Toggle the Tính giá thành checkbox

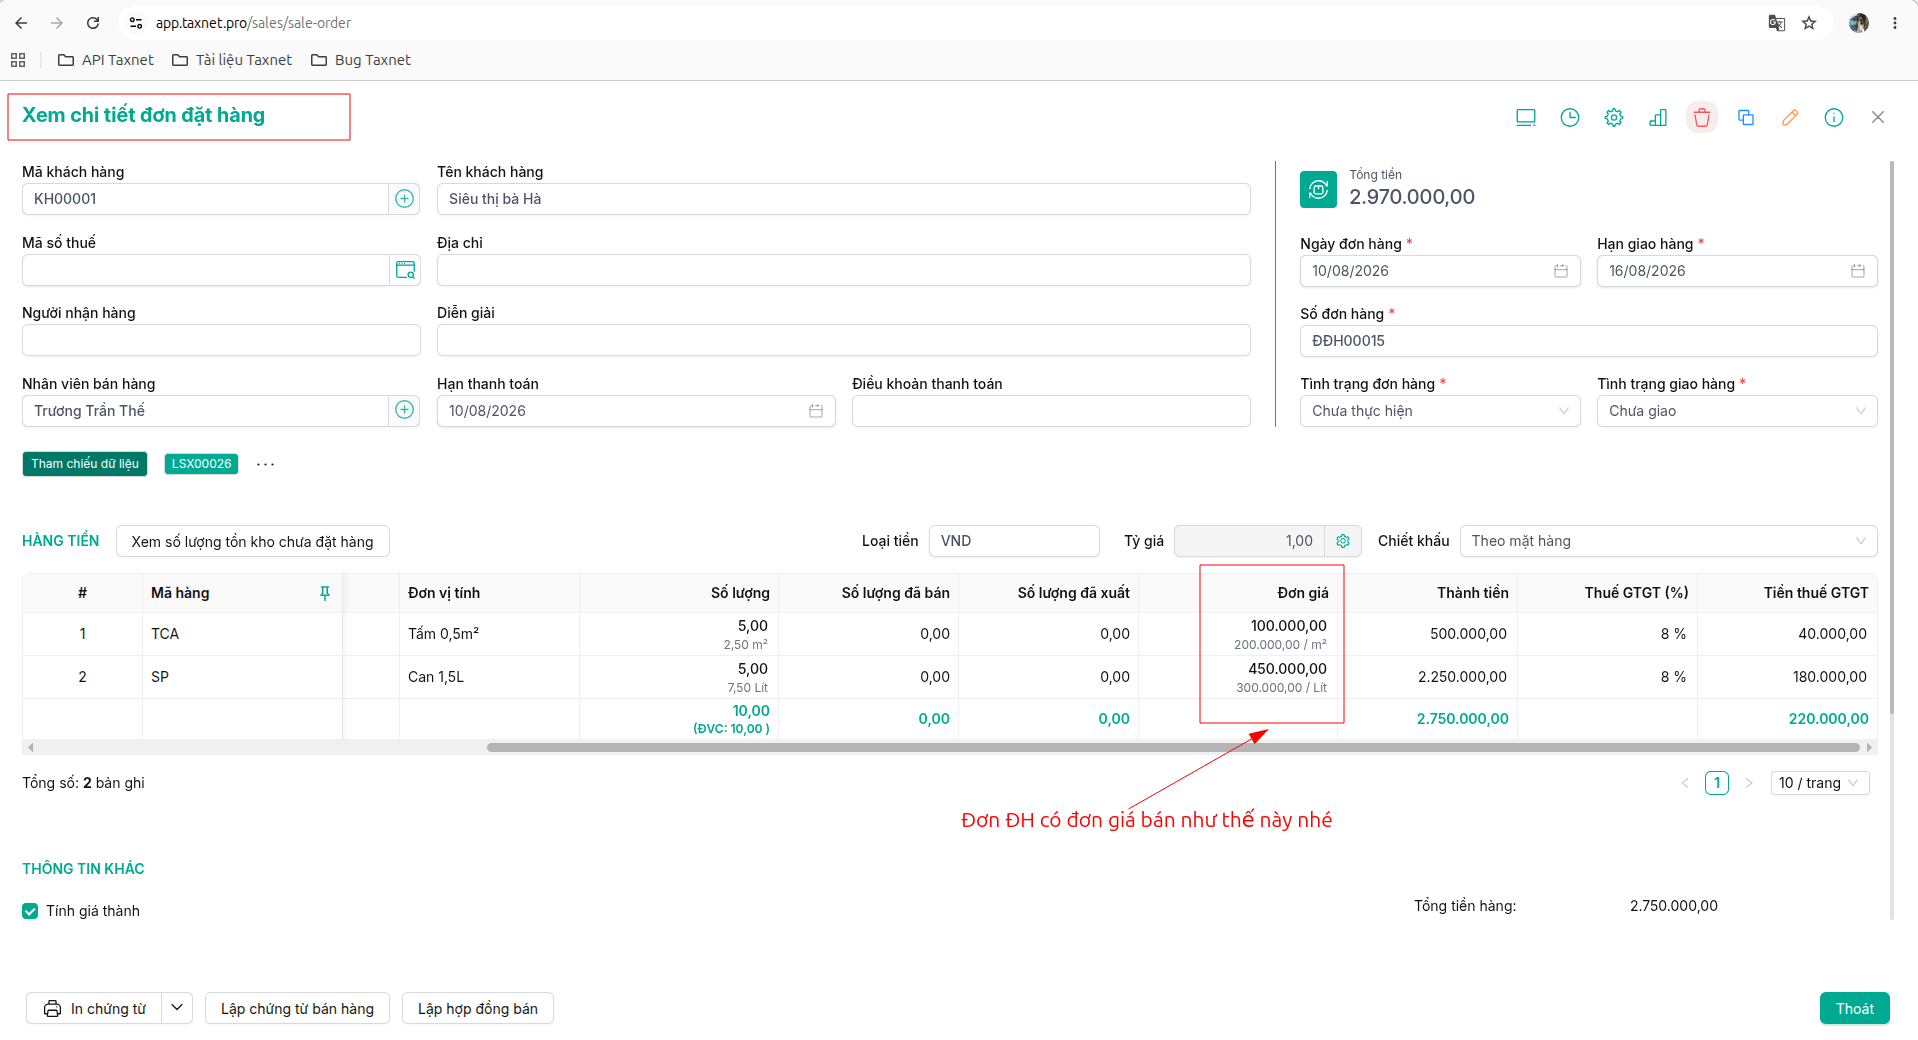30,911
